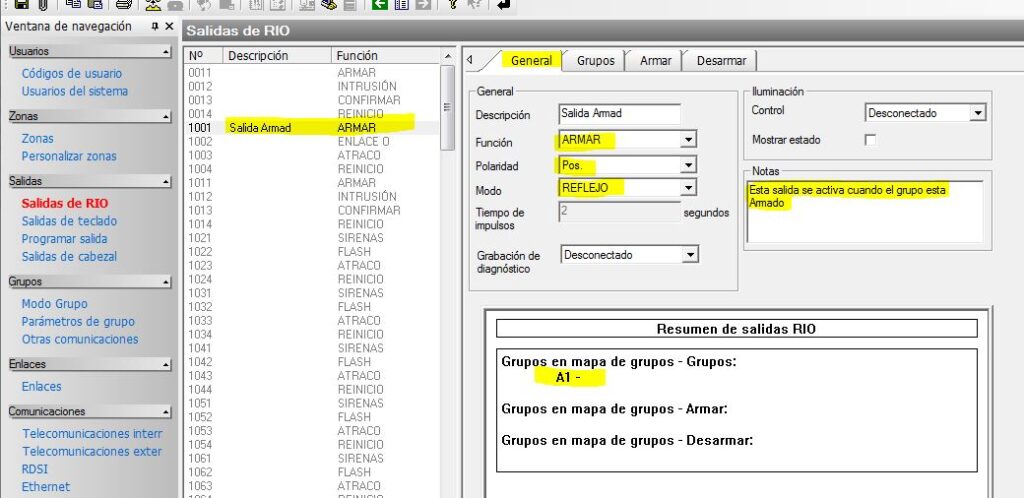Click the green back arrow toolbar icon
The height and width of the screenshot is (498, 1024).
[379, 5]
